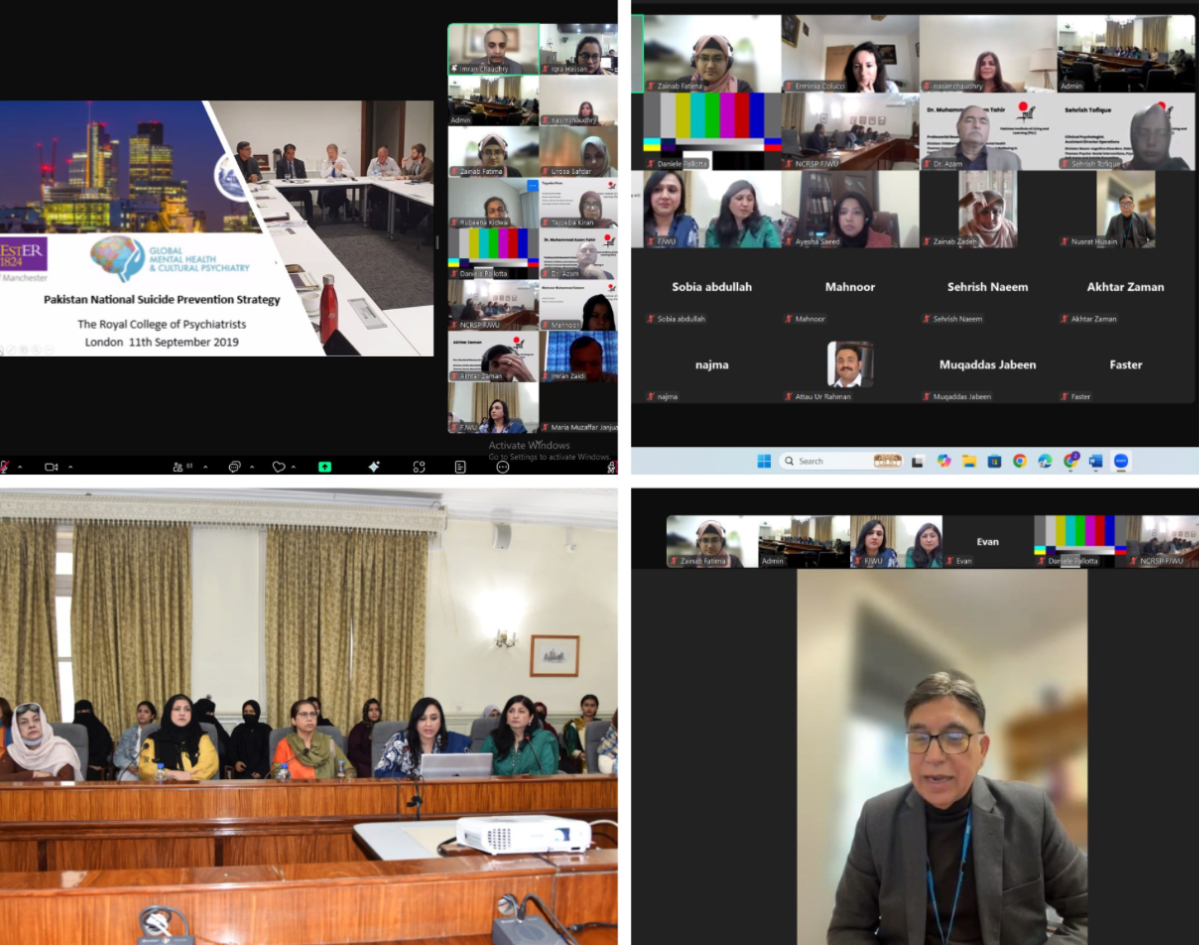Unmute the microphone in the Zoom toolbar
The image size is (1199, 945).
(5, 466)
